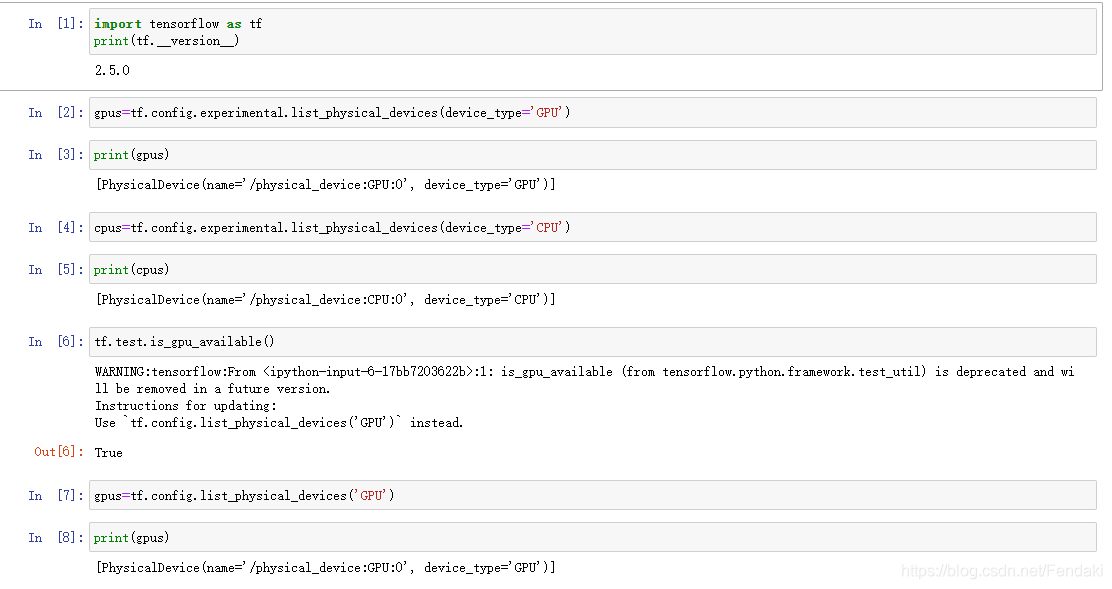The height and width of the screenshot is (589, 1112).
Task: Select cell 6 with tf.test.is_gpu_available()
Action: pyautogui.click(x=593, y=342)
